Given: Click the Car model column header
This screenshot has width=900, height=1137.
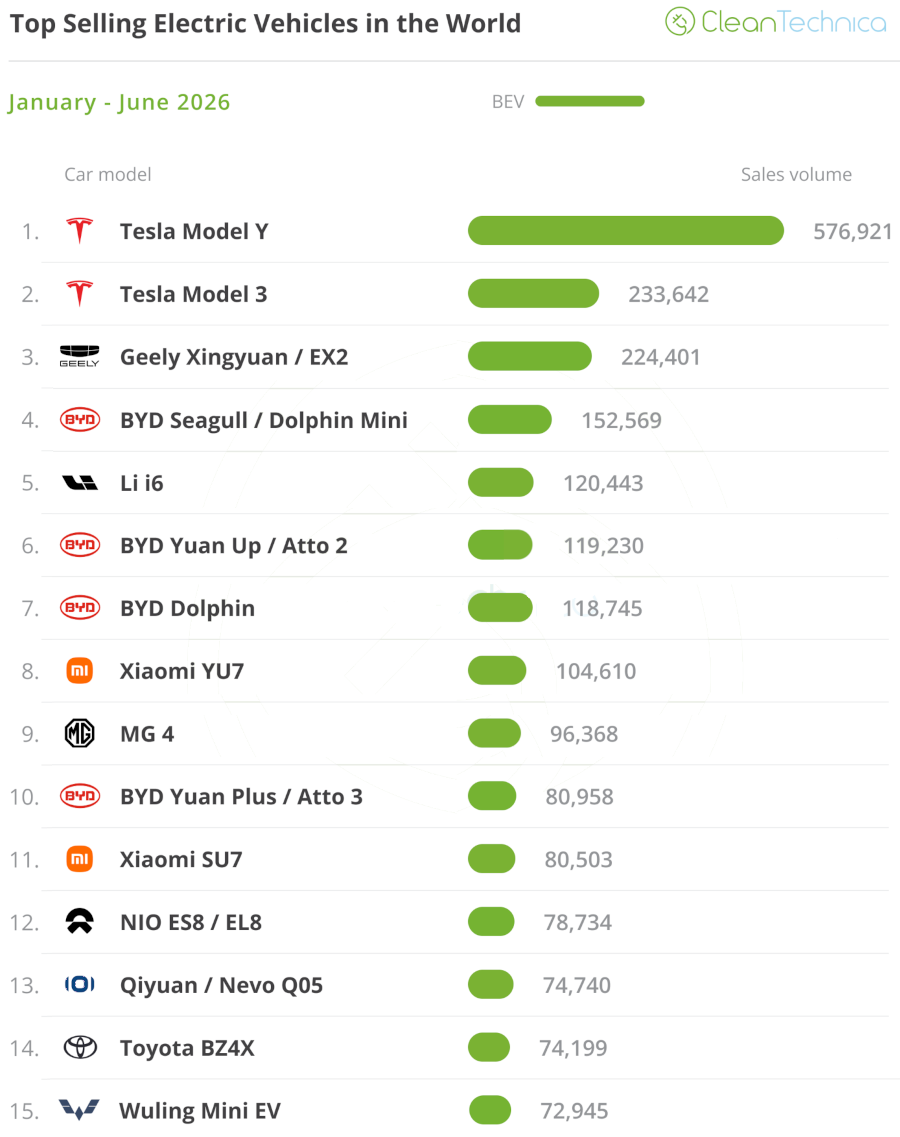Looking at the screenshot, I should click(x=107, y=175).
